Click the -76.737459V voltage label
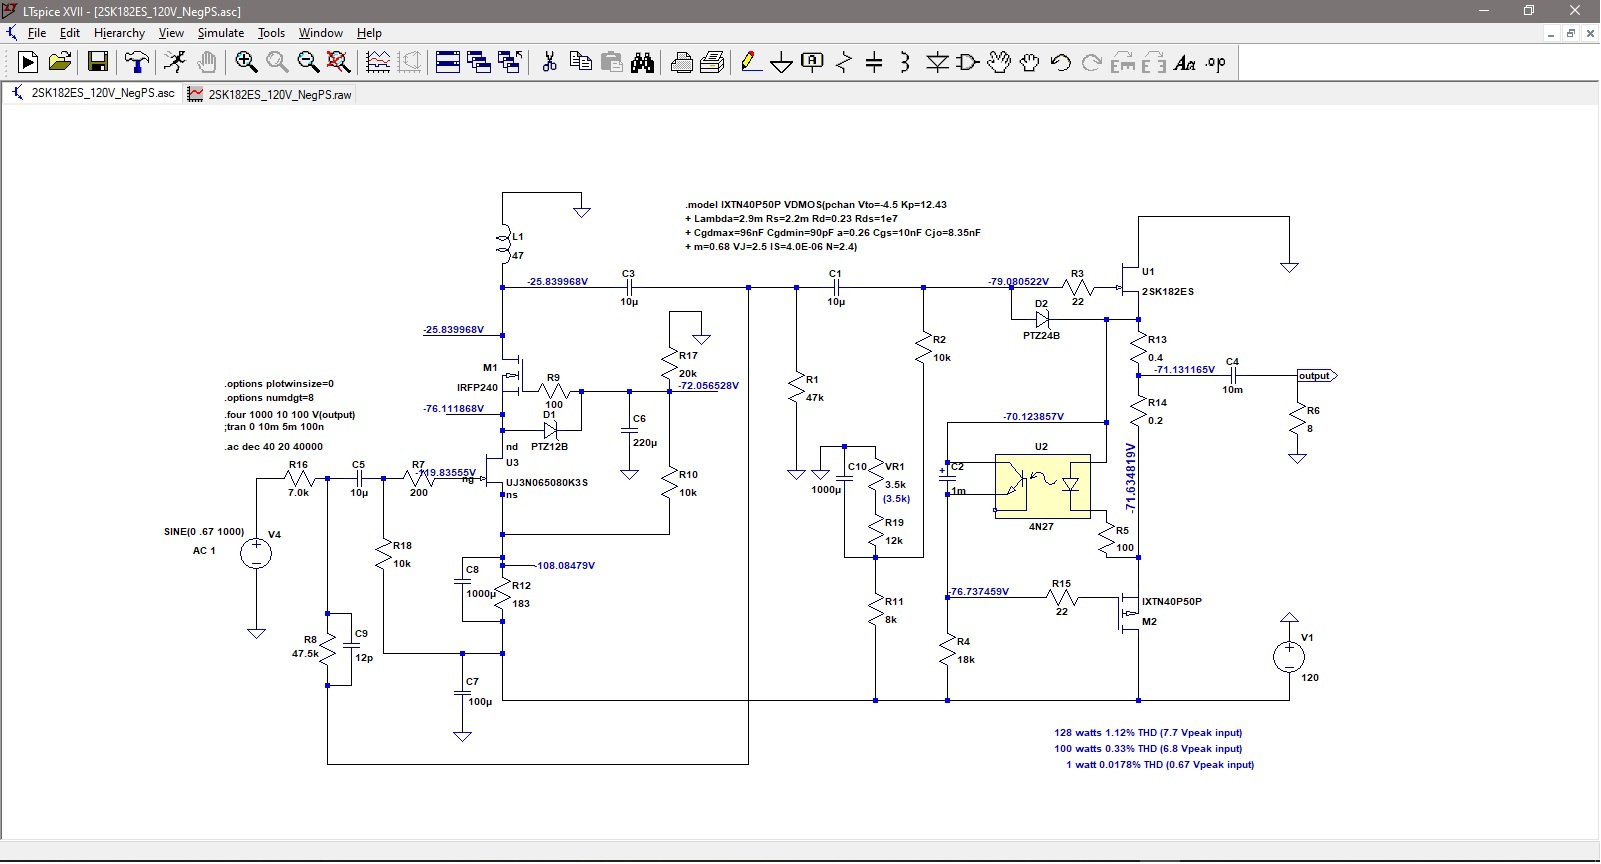 click(978, 591)
